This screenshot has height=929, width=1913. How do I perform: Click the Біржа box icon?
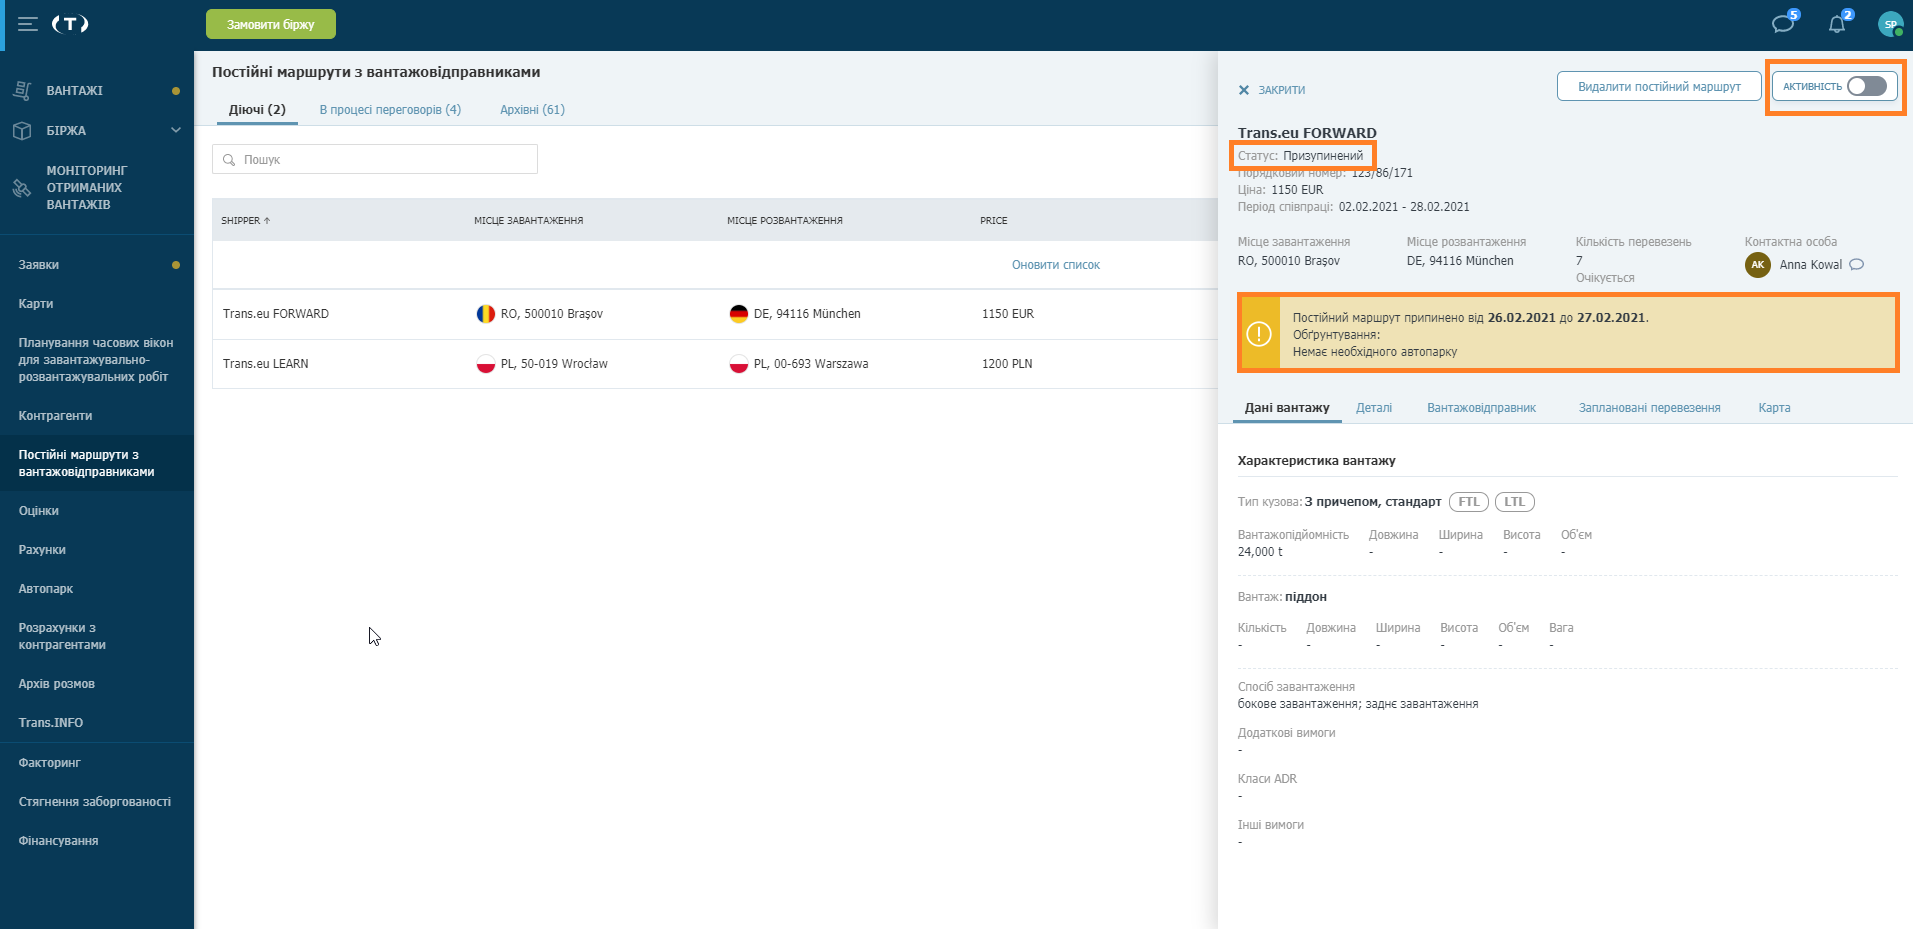coord(22,130)
